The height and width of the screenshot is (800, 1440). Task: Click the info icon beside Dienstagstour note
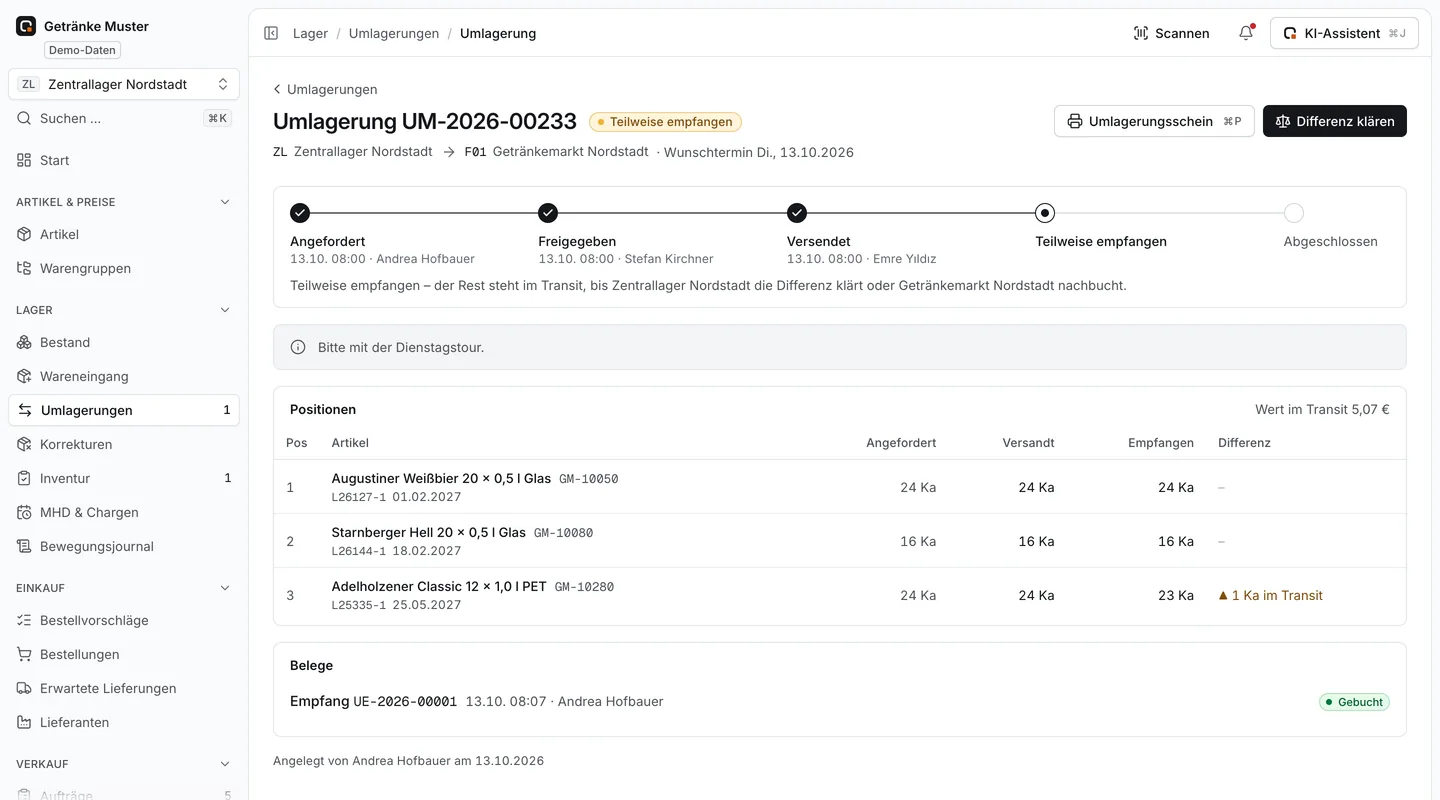(298, 347)
